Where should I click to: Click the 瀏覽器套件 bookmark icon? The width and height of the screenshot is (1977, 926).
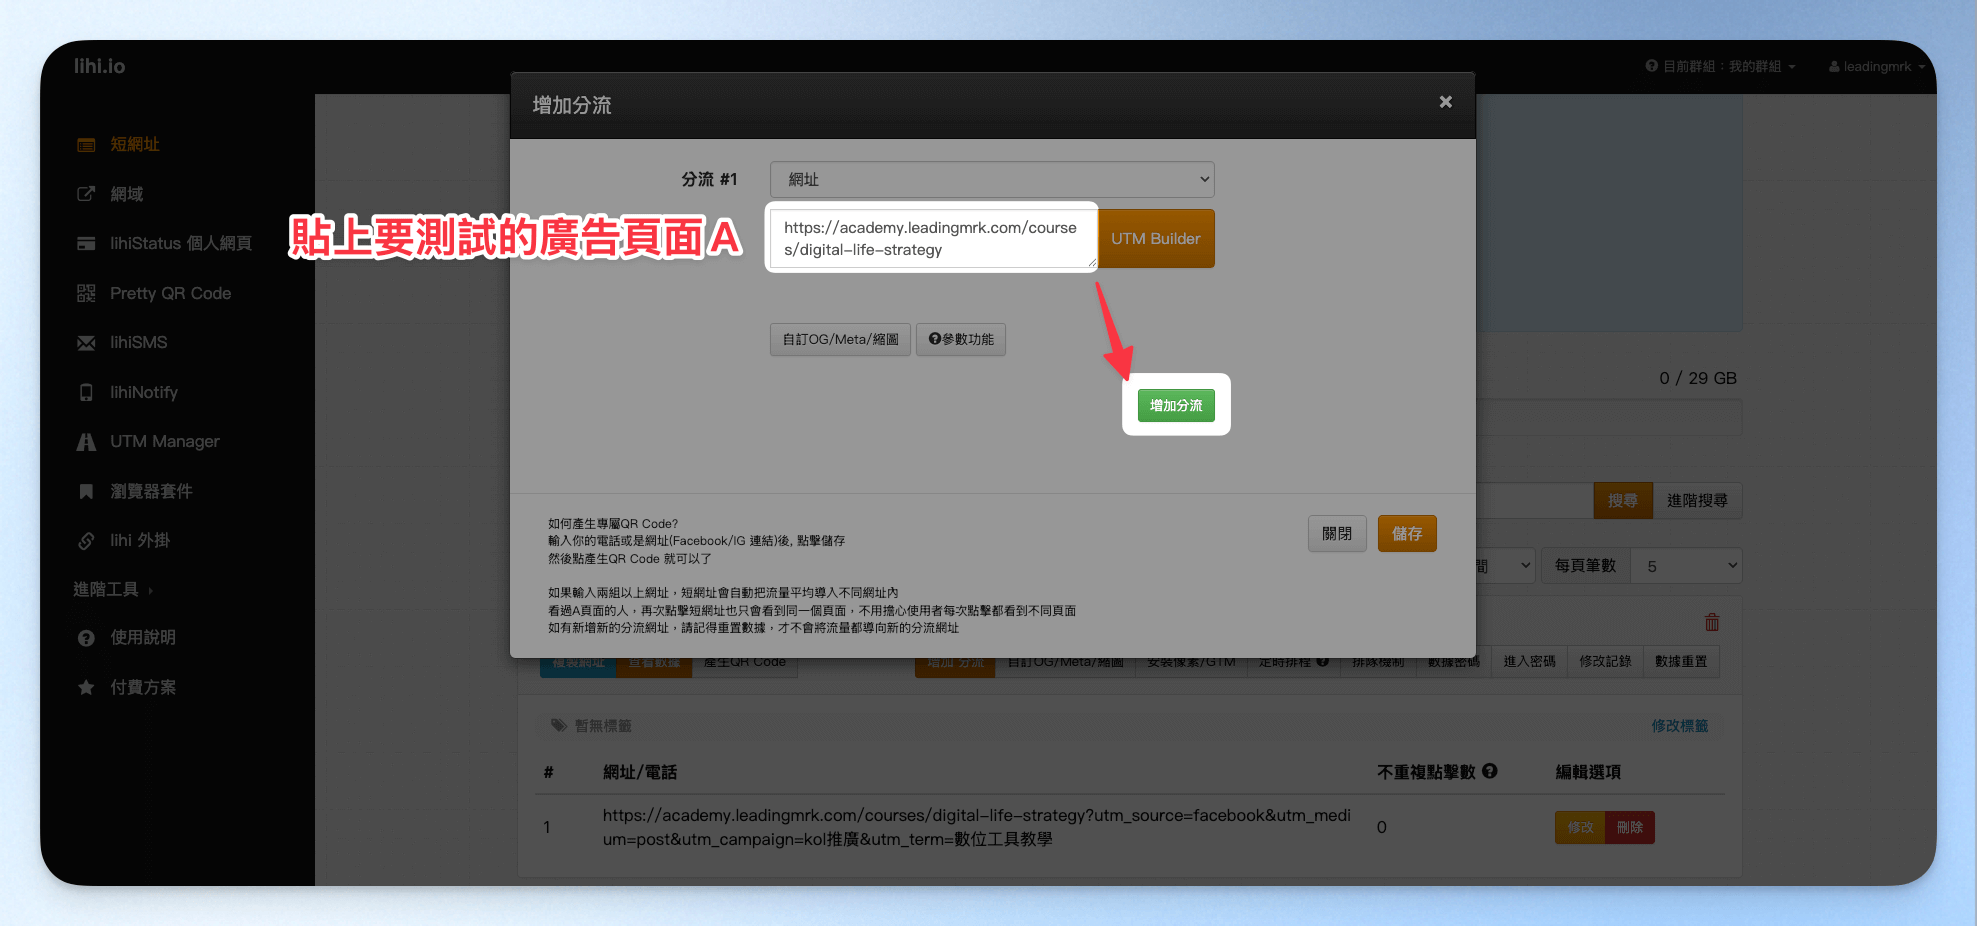coord(86,491)
